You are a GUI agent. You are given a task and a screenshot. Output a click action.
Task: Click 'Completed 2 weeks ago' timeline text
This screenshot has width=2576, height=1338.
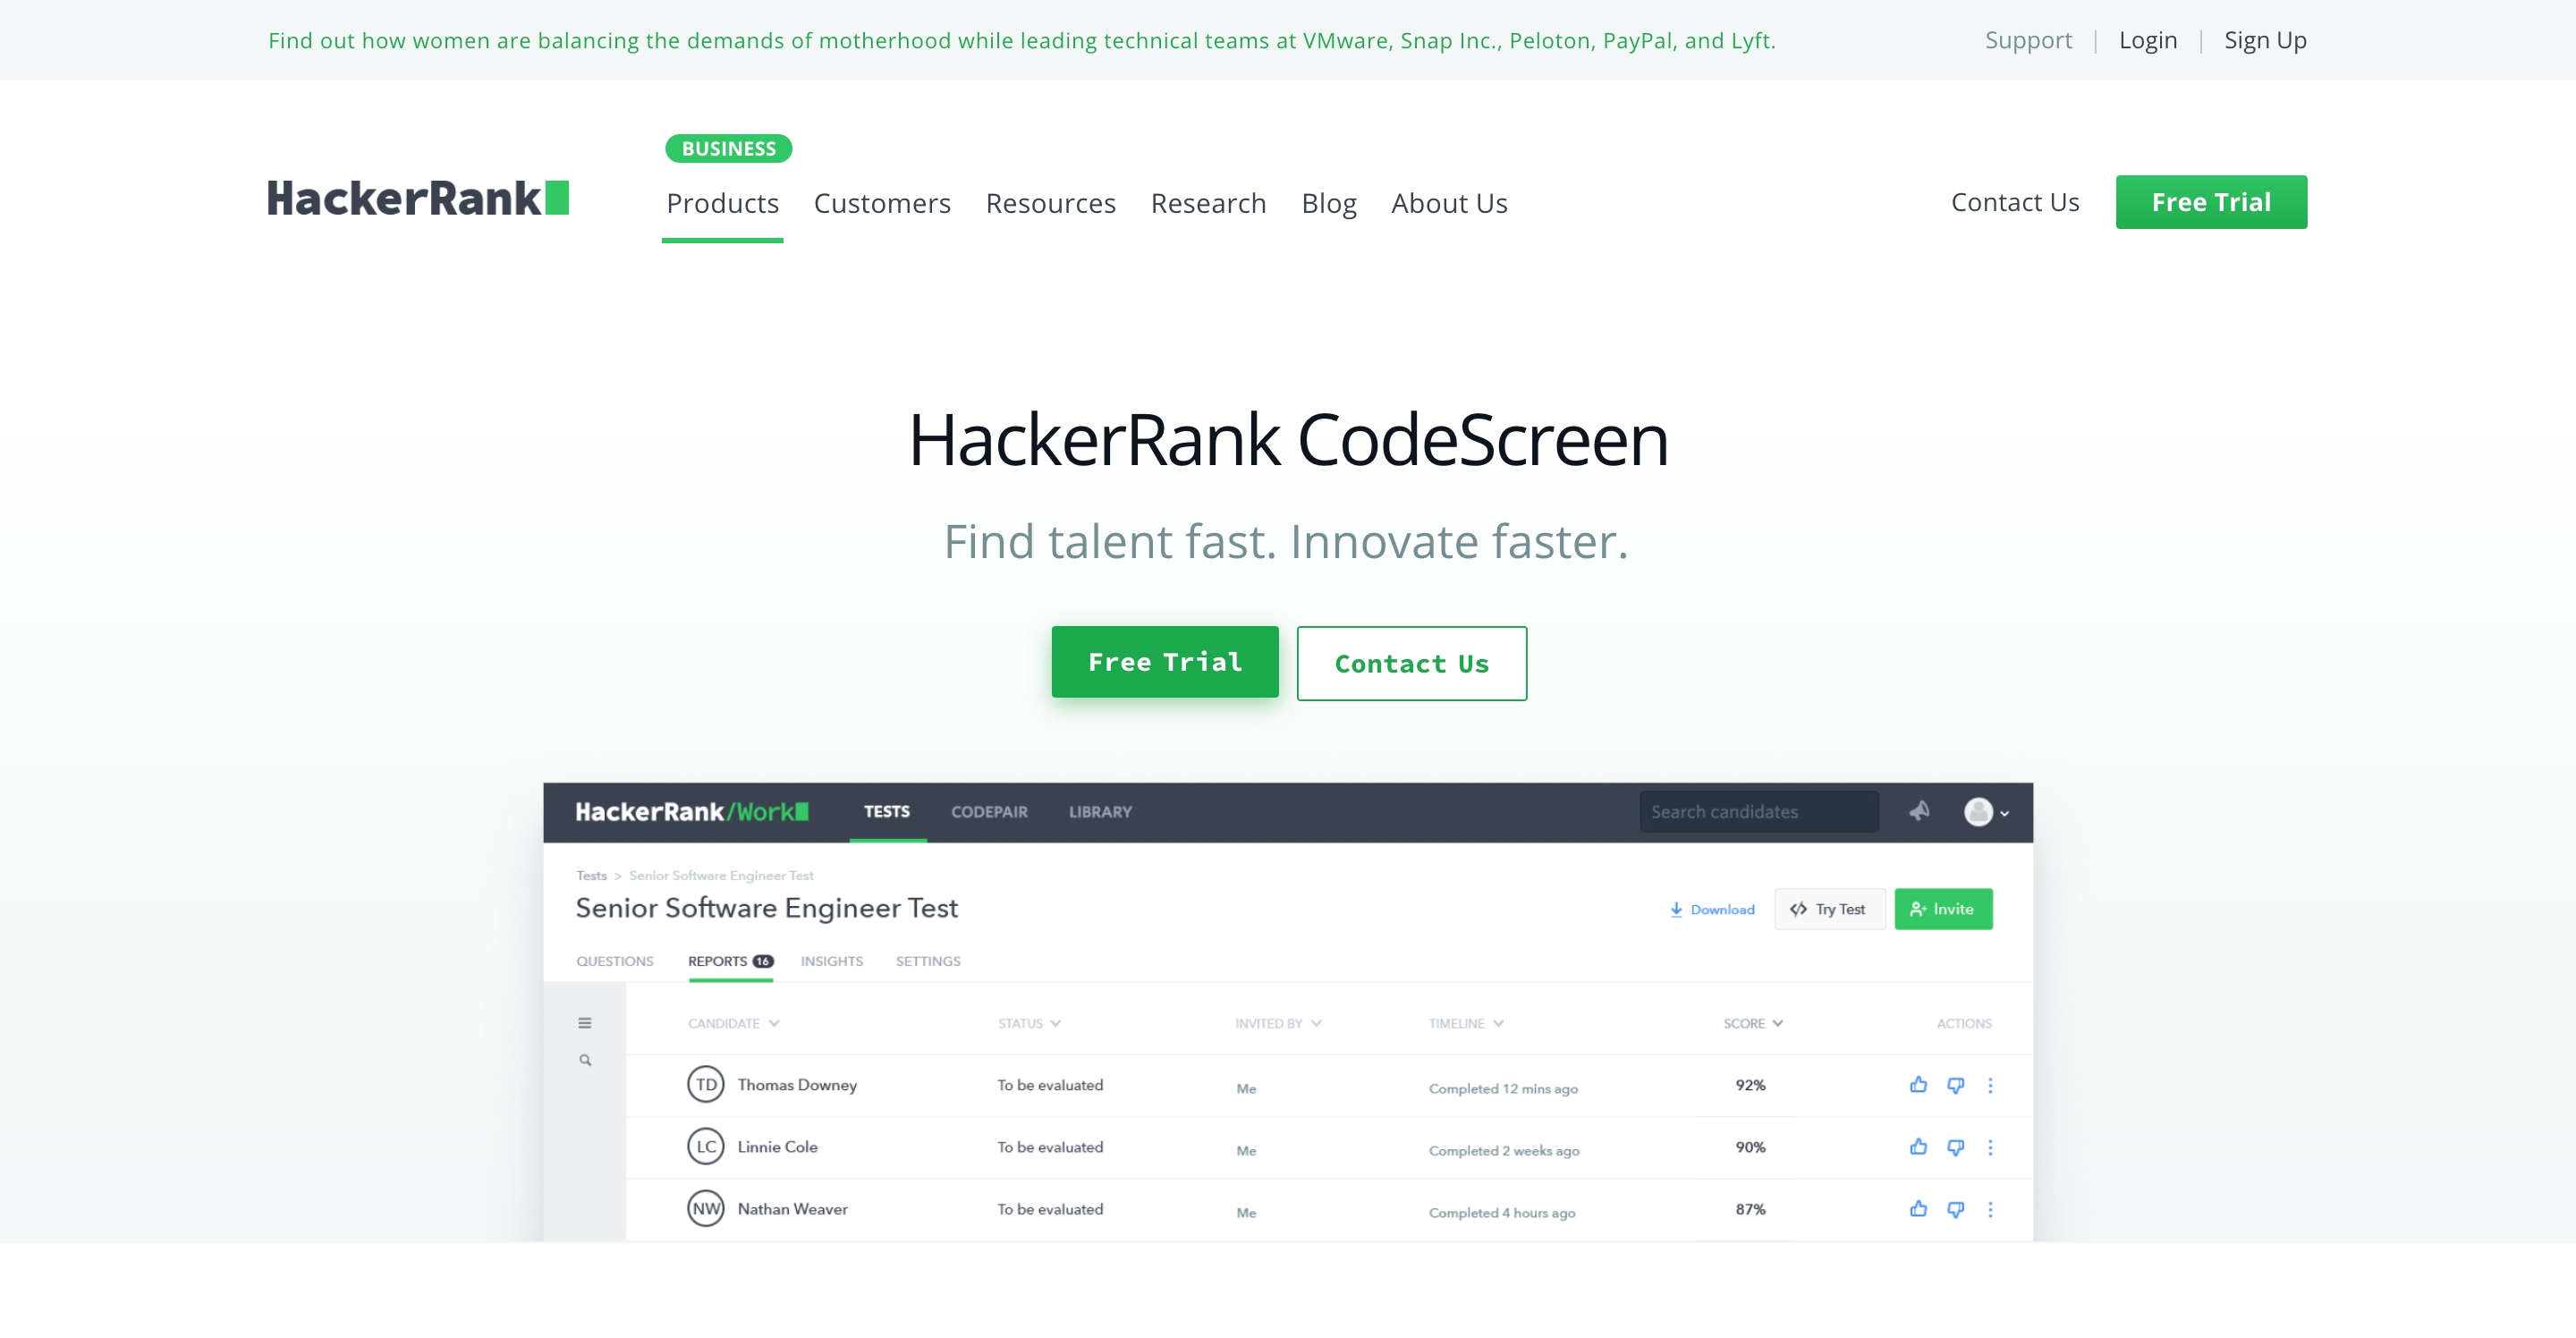pos(1504,1151)
